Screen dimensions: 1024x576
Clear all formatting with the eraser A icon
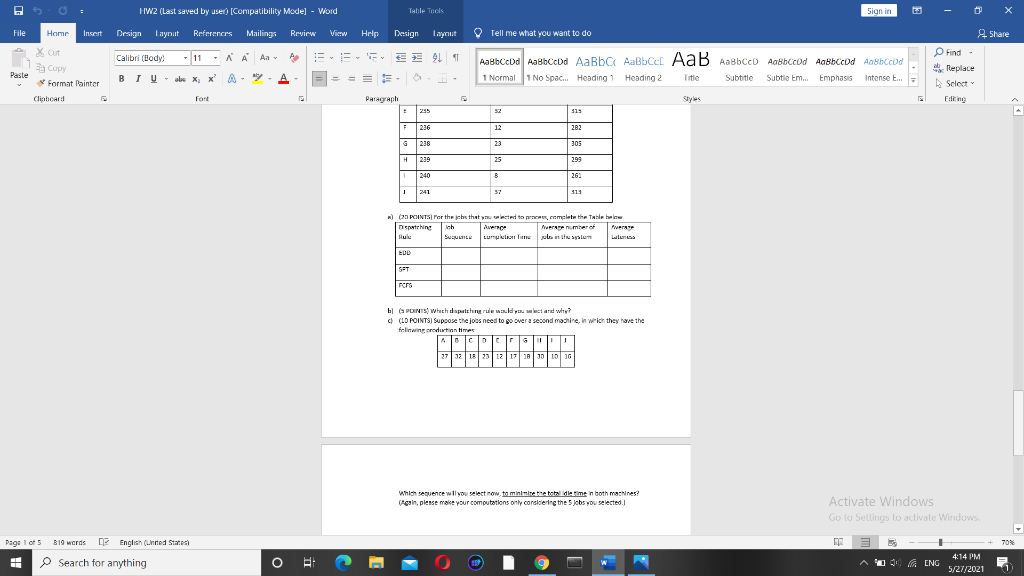[x=294, y=57]
